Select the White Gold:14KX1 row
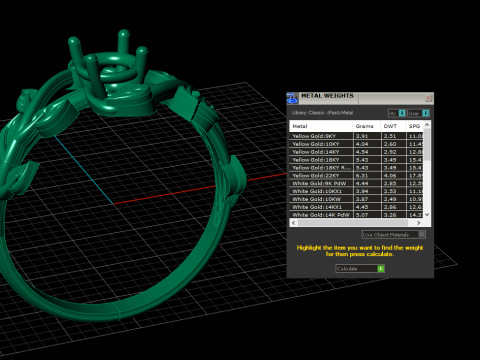Screen dimensions: 480x360 coord(356,207)
